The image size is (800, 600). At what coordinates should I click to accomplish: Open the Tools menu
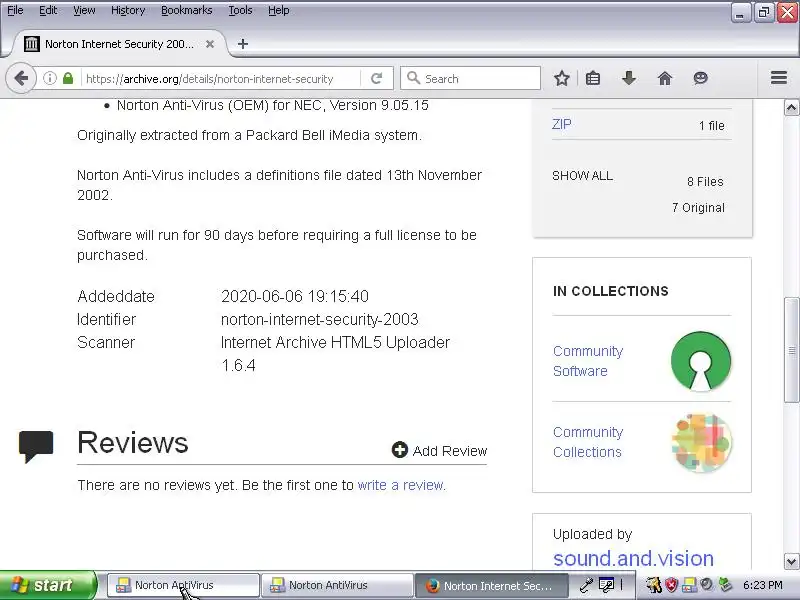240,10
